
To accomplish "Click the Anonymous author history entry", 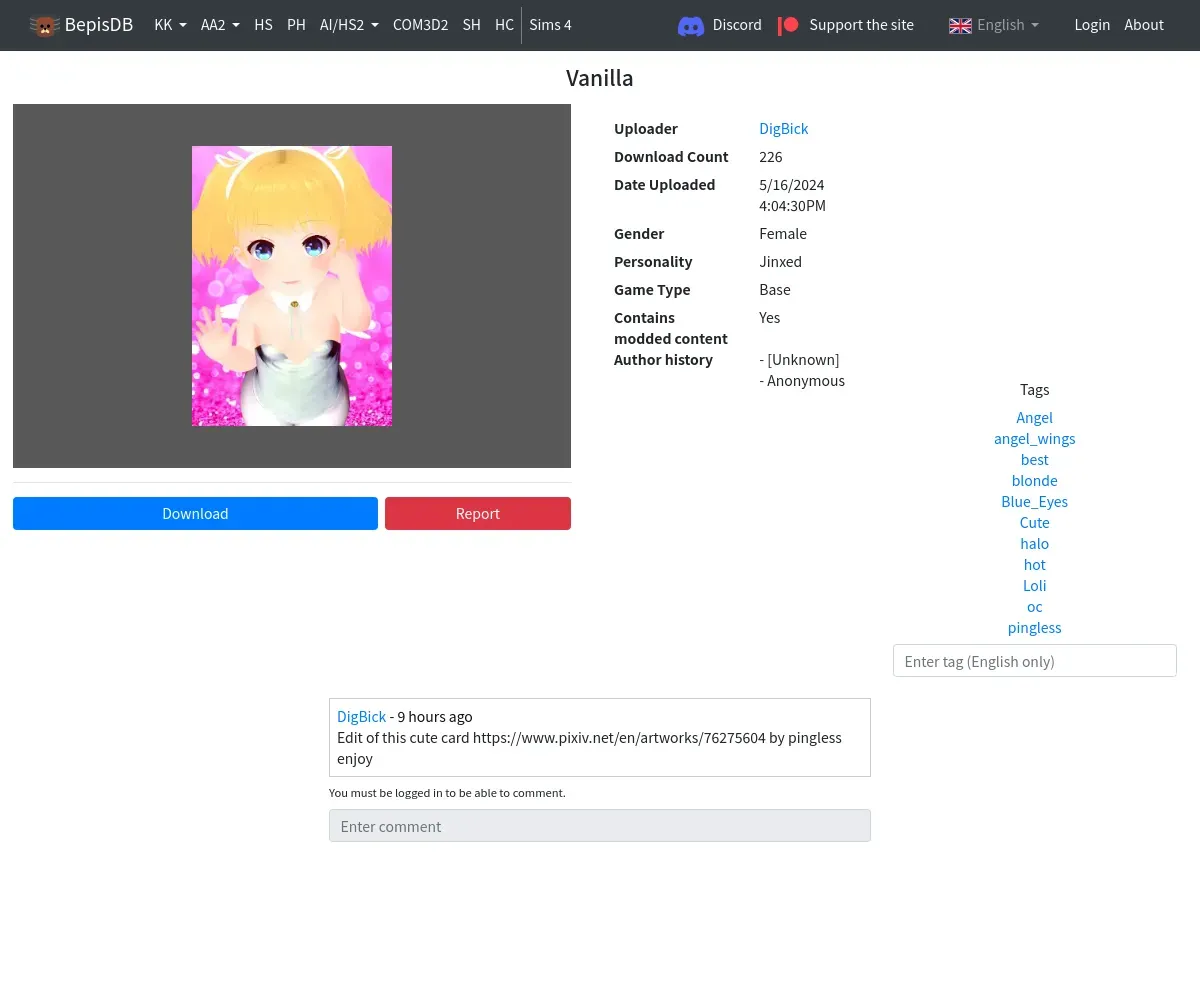I will point(802,380).
